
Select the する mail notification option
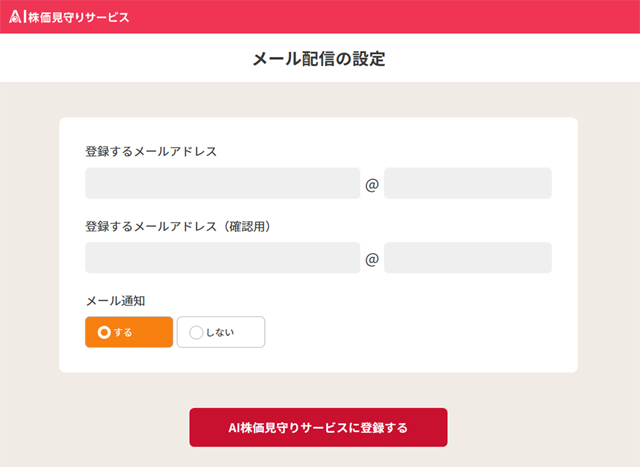point(129,332)
